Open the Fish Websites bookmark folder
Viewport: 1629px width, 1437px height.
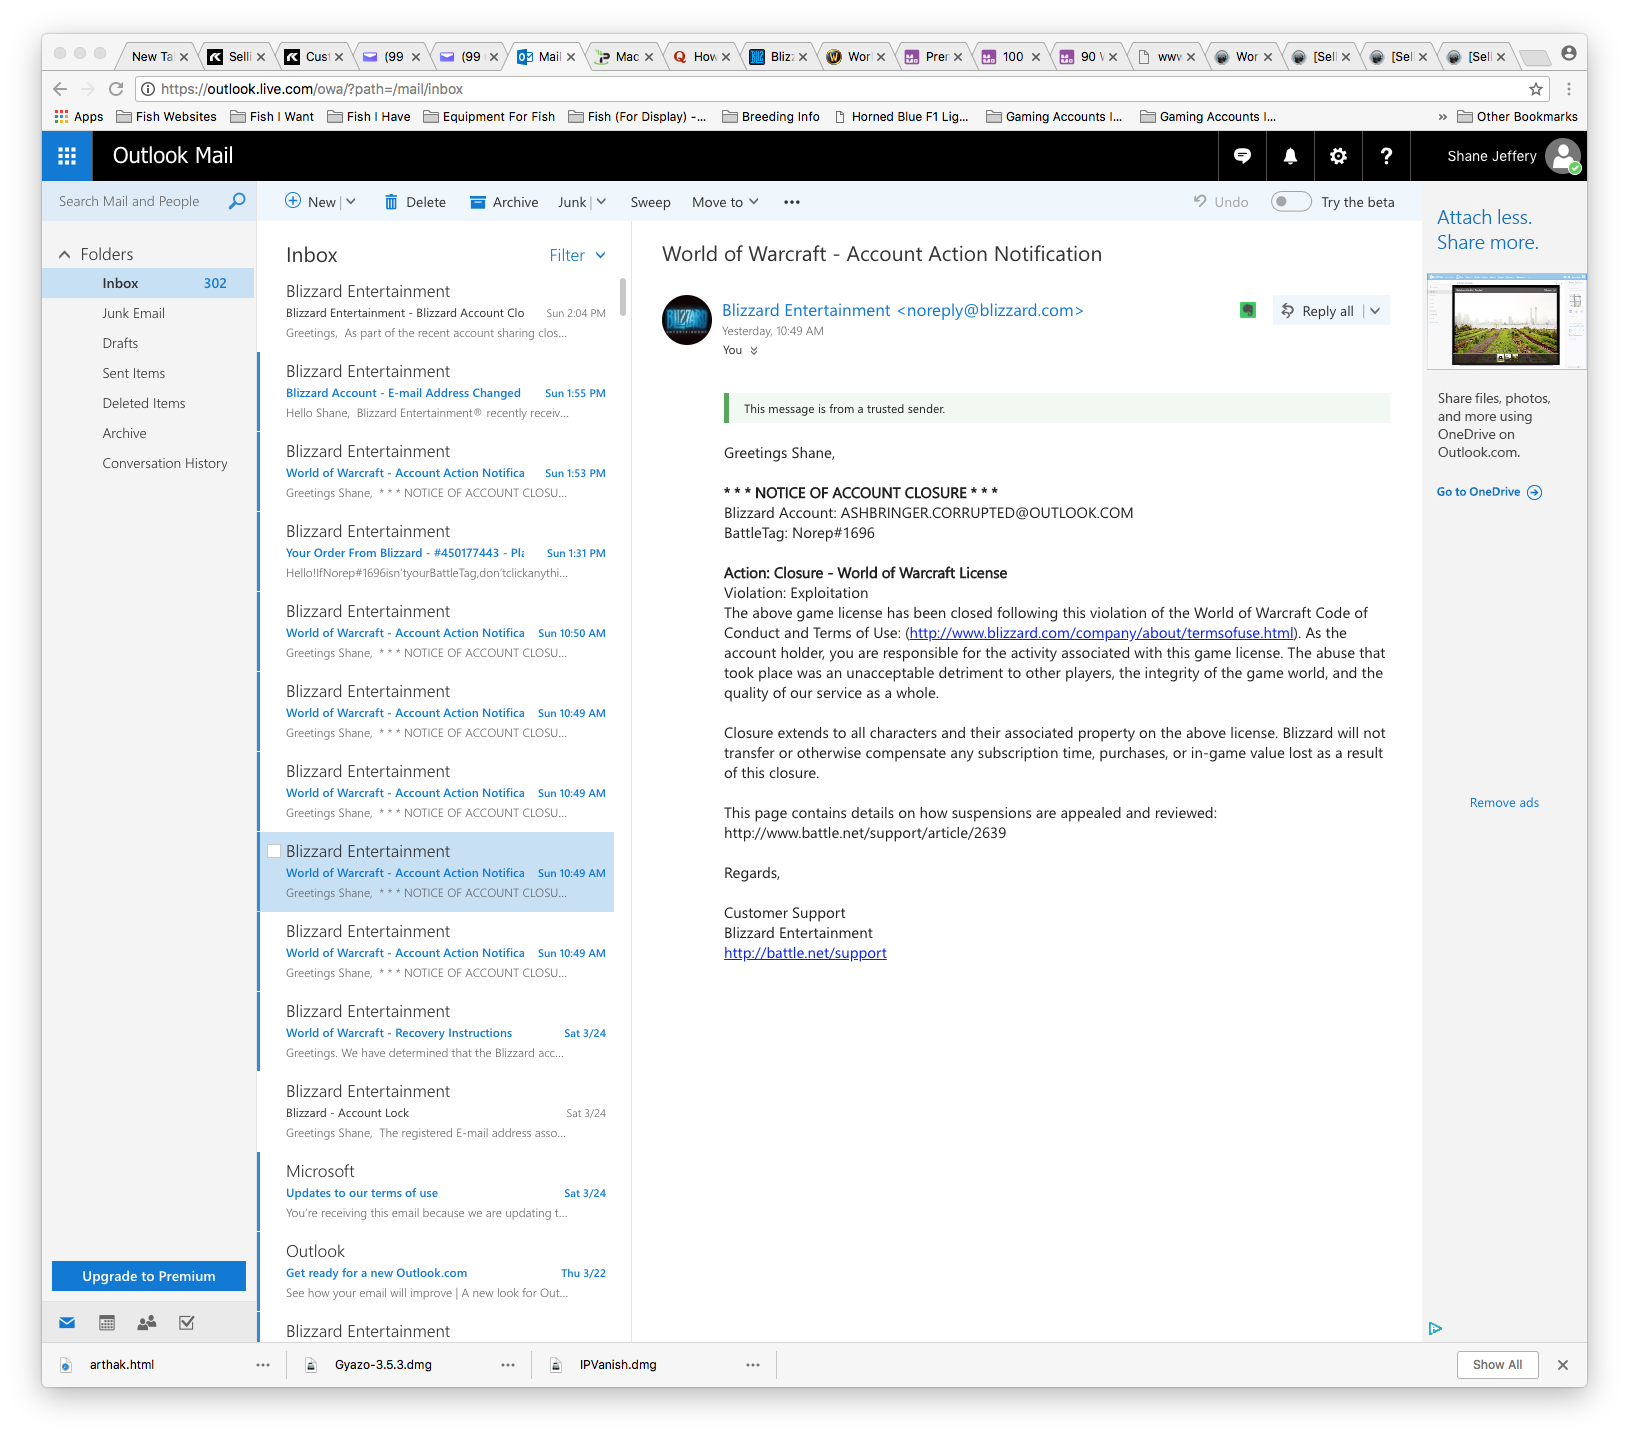coord(167,117)
